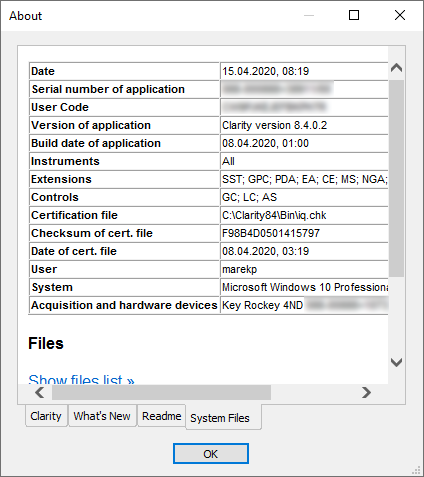Image resolution: width=424 pixels, height=477 pixels.
Task: Click the Build date of application label
Action: tap(96, 143)
